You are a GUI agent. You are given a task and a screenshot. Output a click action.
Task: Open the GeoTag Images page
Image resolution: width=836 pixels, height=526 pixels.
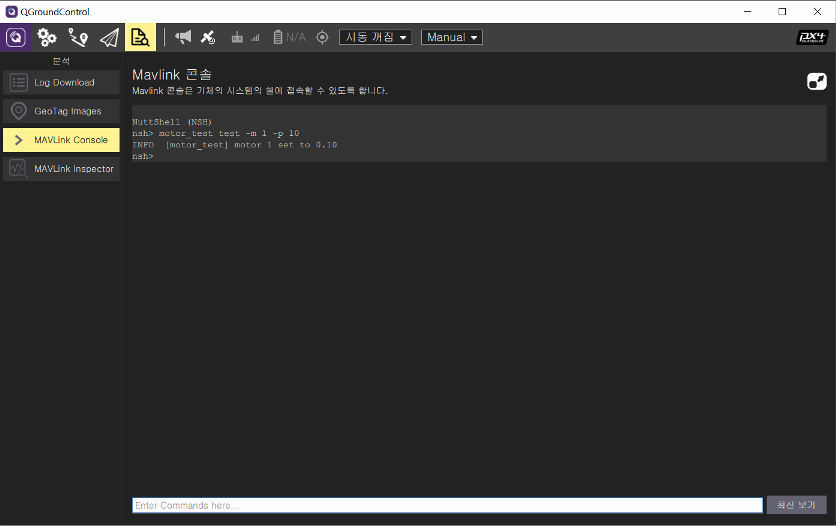click(61, 111)
